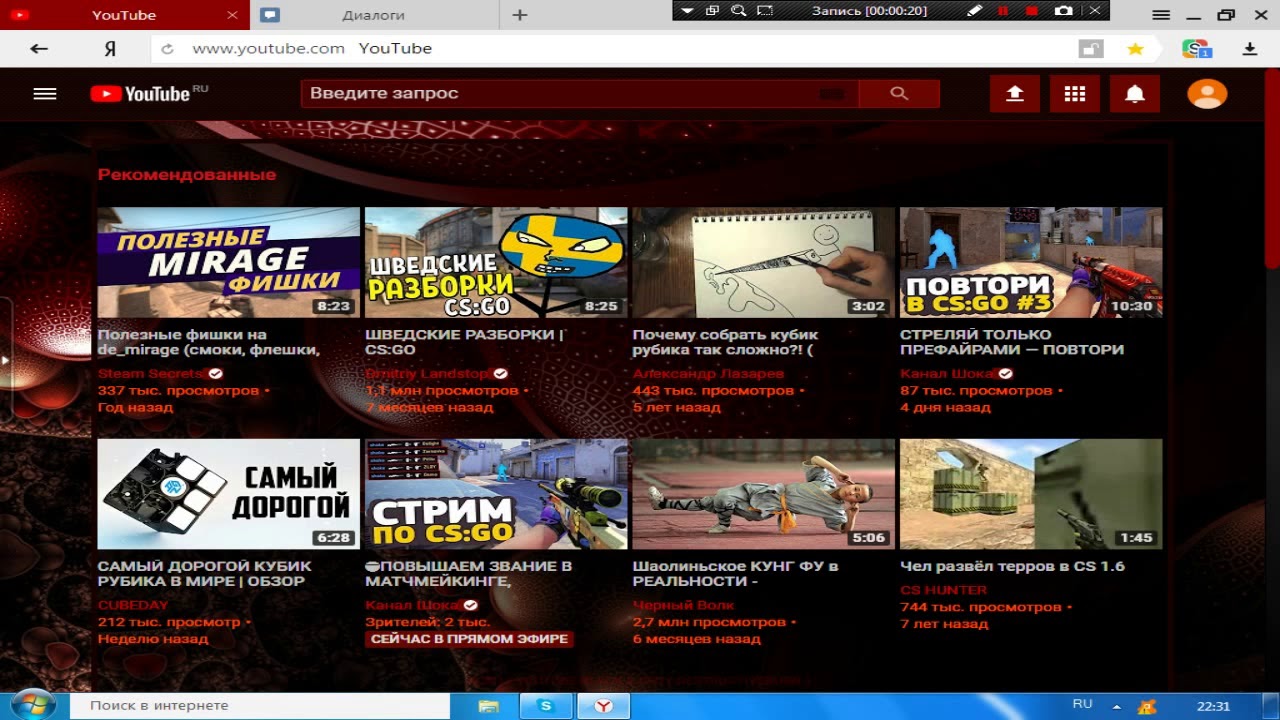Open title Полезные фишки на de_mirage
Image resolution: width=1280 pixels, height=720 pixels.
pos(208,342)
